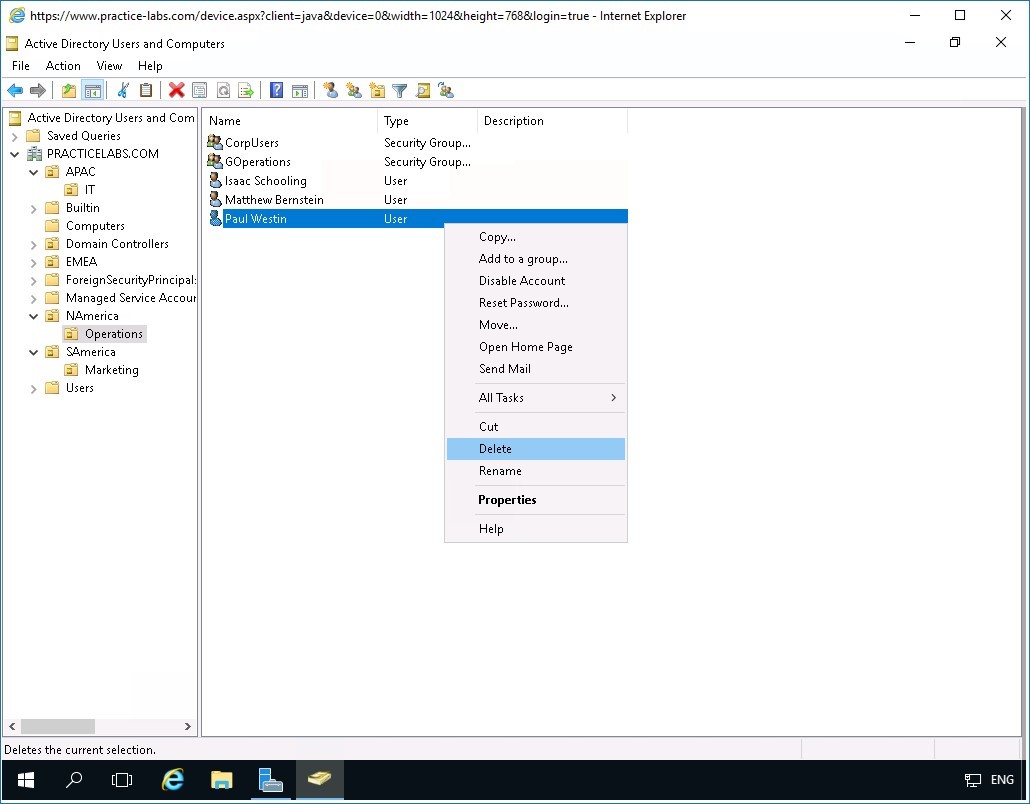1030x804 pixels.
Task: Click the red X Delete toolbar icon
Action: point(176,90)
